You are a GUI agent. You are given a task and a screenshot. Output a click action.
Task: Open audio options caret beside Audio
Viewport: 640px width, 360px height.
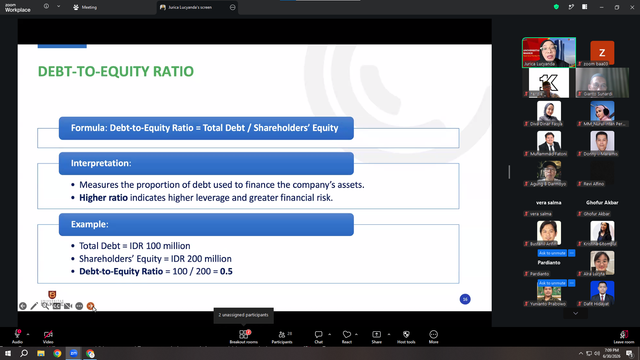click(x=28, y=334)
